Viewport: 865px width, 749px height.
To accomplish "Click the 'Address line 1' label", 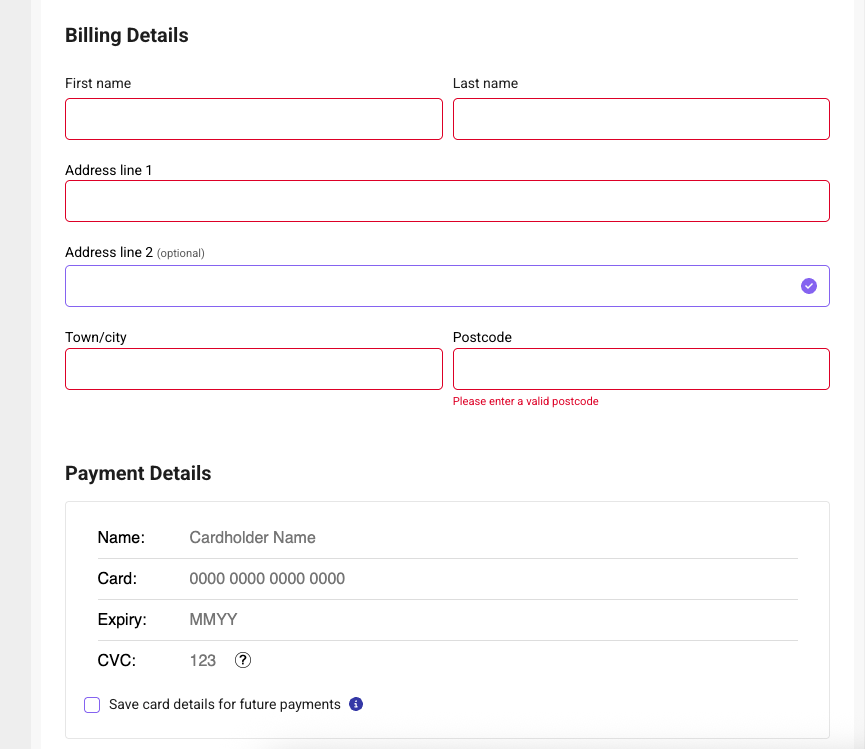I will tap(109, 170).
